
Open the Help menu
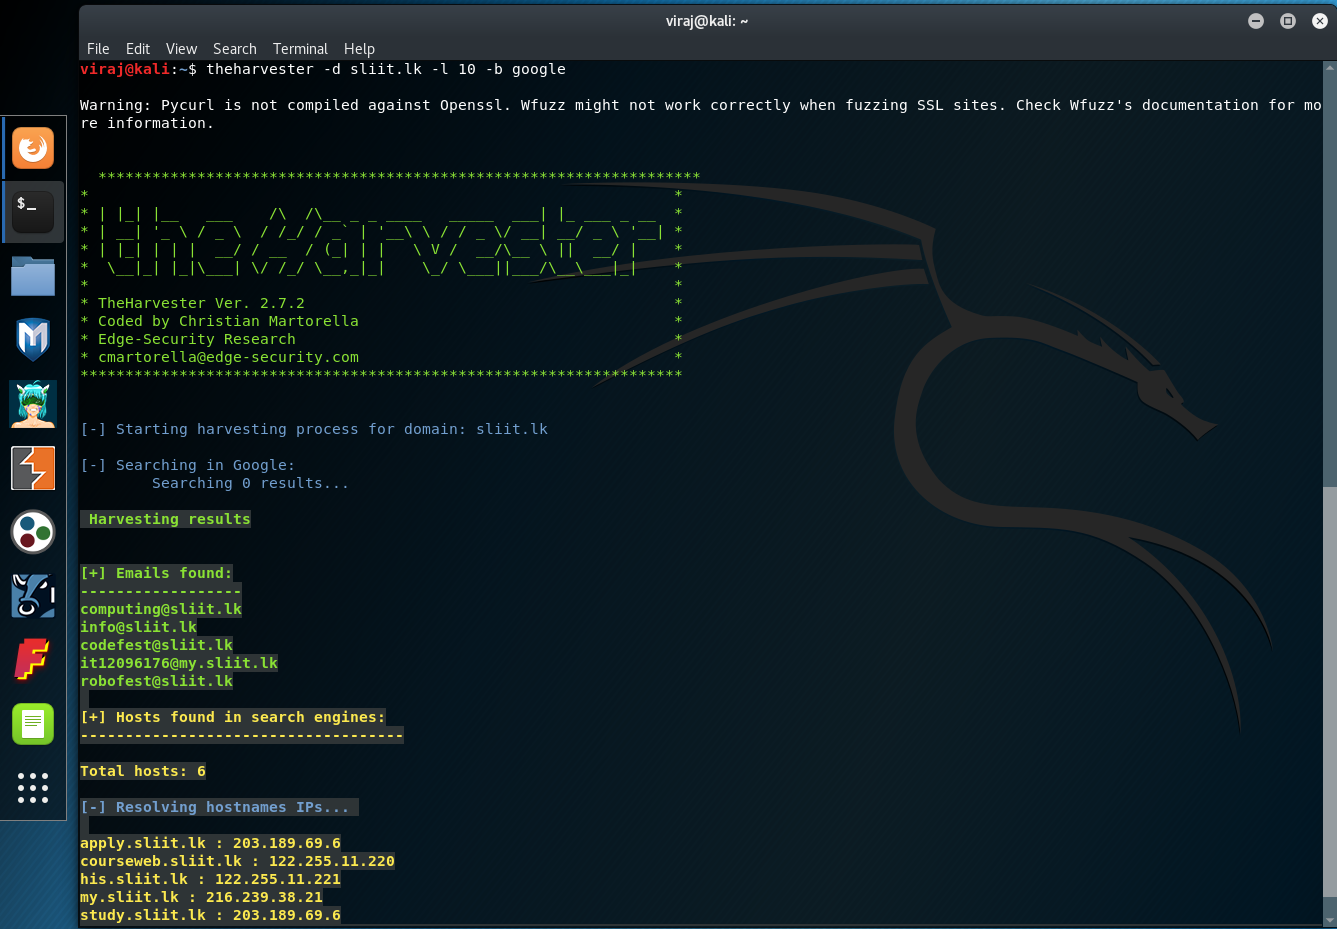359,49
